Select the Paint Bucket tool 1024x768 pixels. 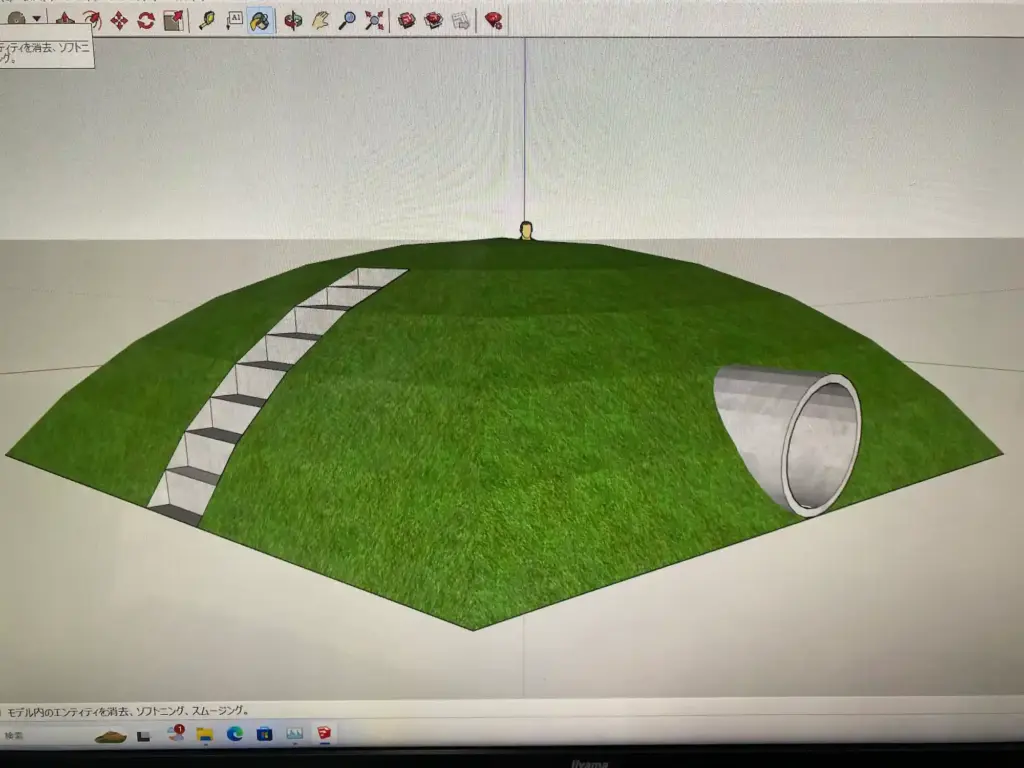point(260,20)
